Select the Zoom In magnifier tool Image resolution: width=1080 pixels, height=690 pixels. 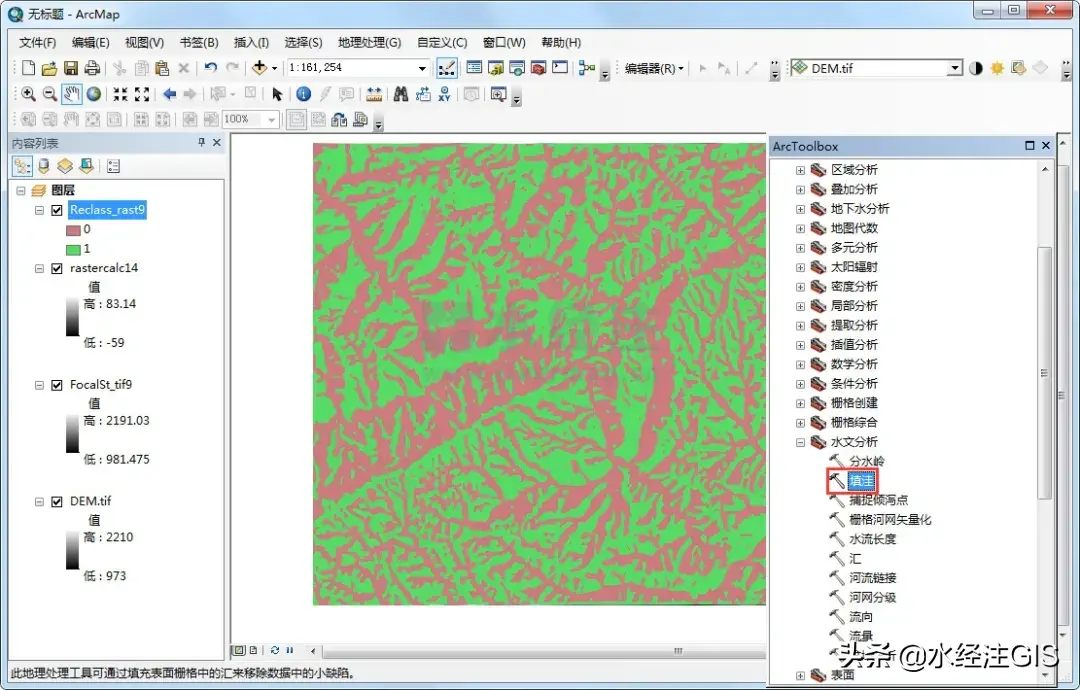(x=28, y=94)
